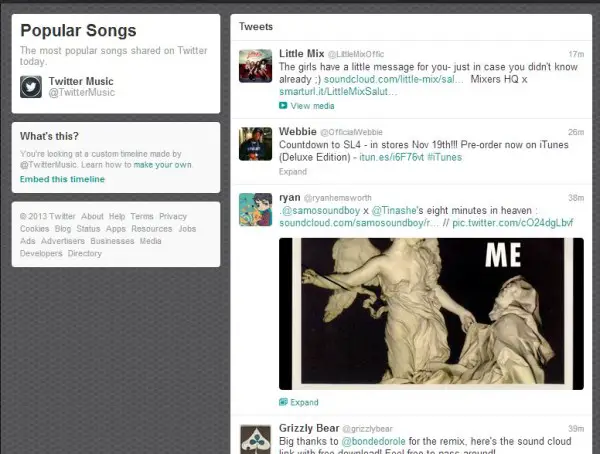This screenshot has width=600, height=454.
Task: Click the Twitter Music bird avatar icon
Action: pyautogui.click(x=31, y=87)
